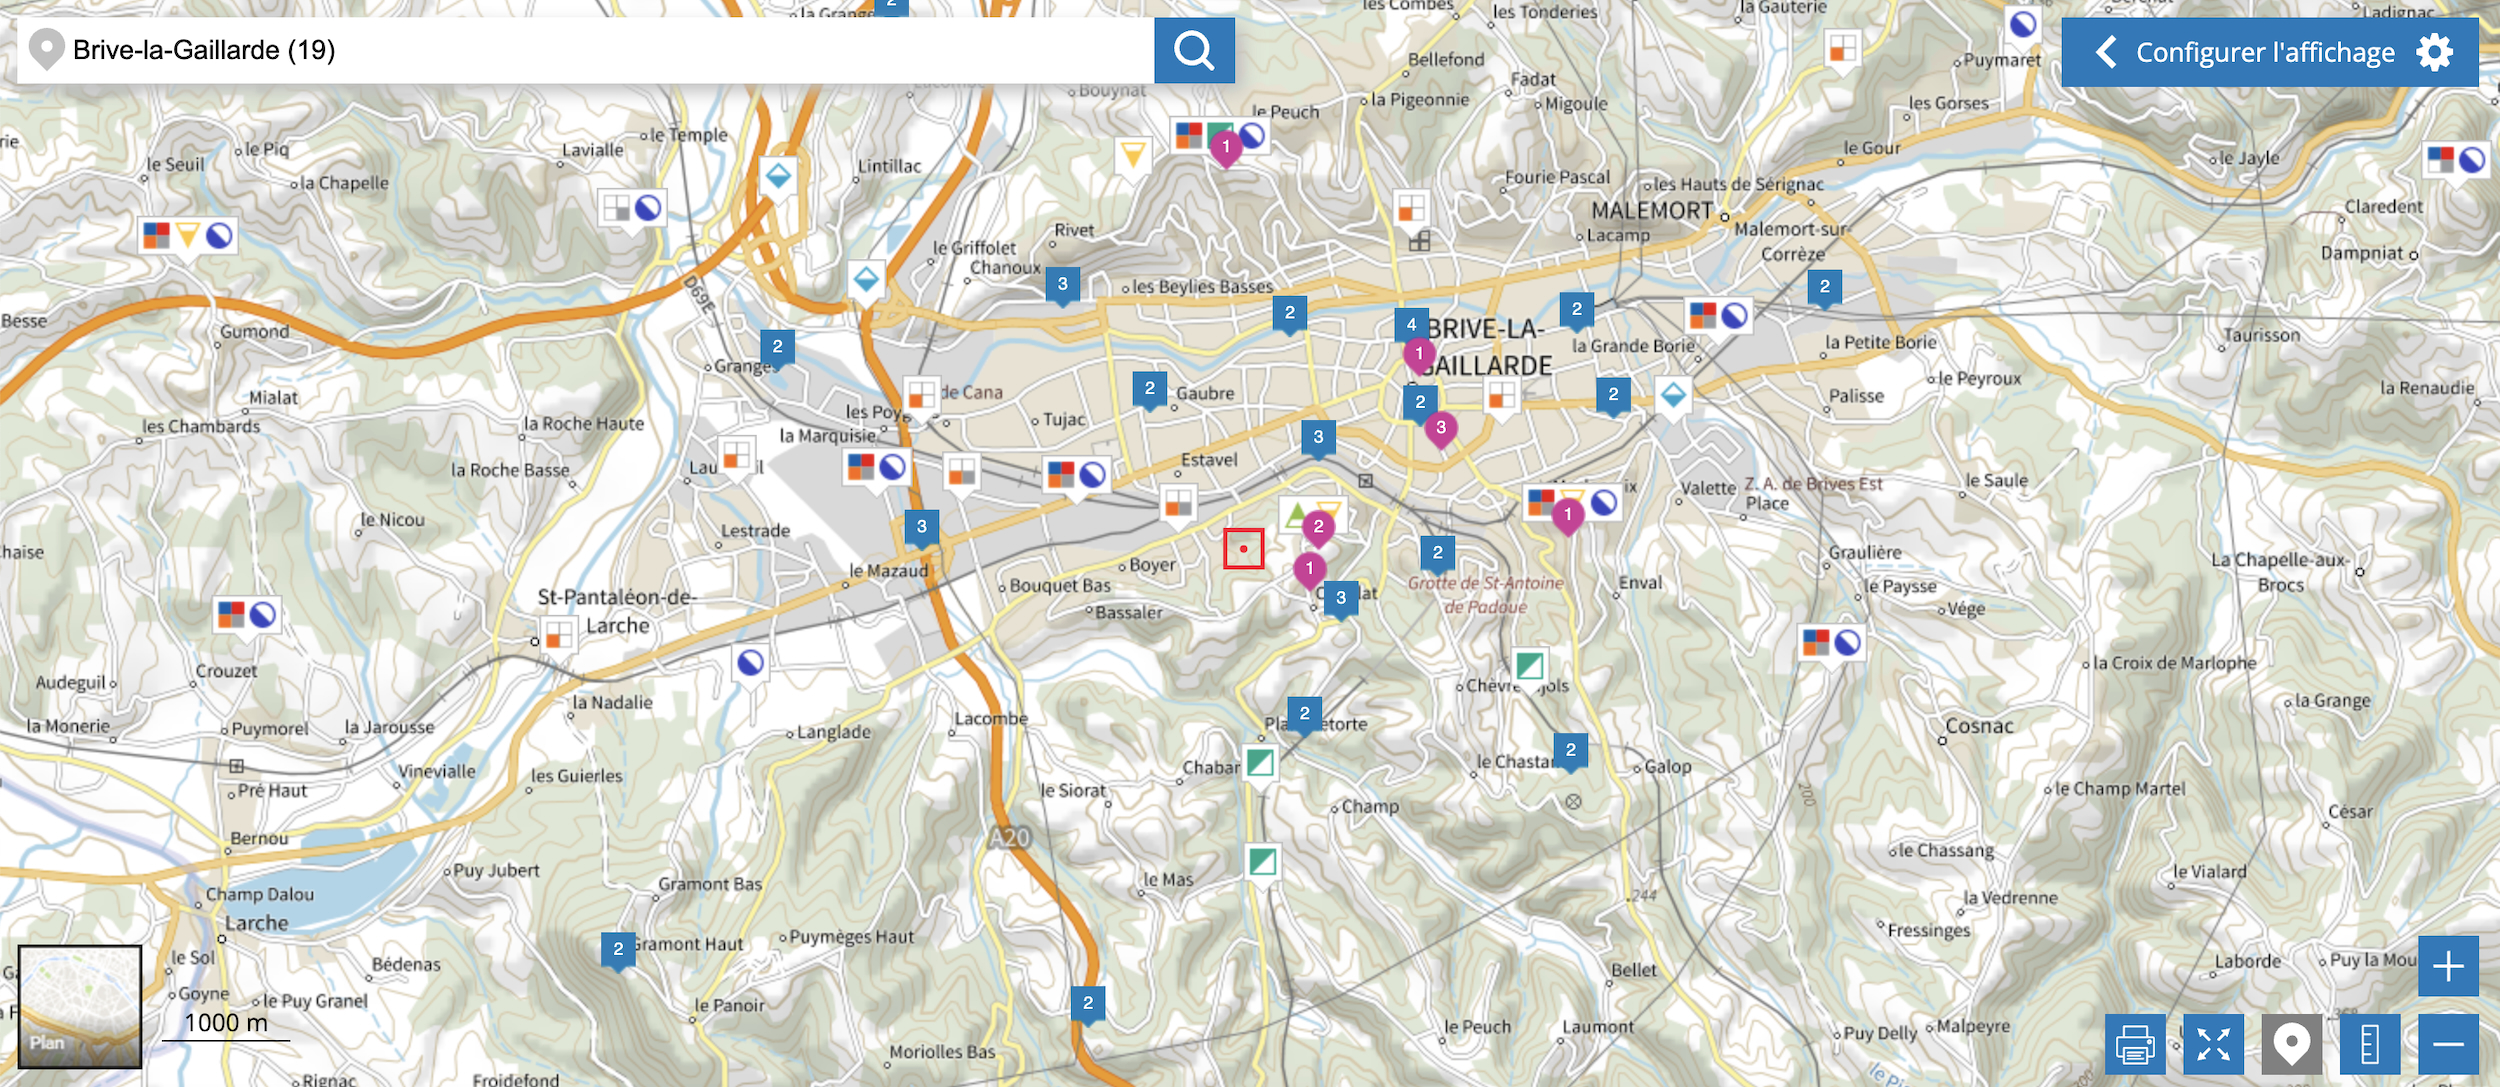Click the location pin in search bar
The image size is (2500, 1087).
click(x=46, y=49)
